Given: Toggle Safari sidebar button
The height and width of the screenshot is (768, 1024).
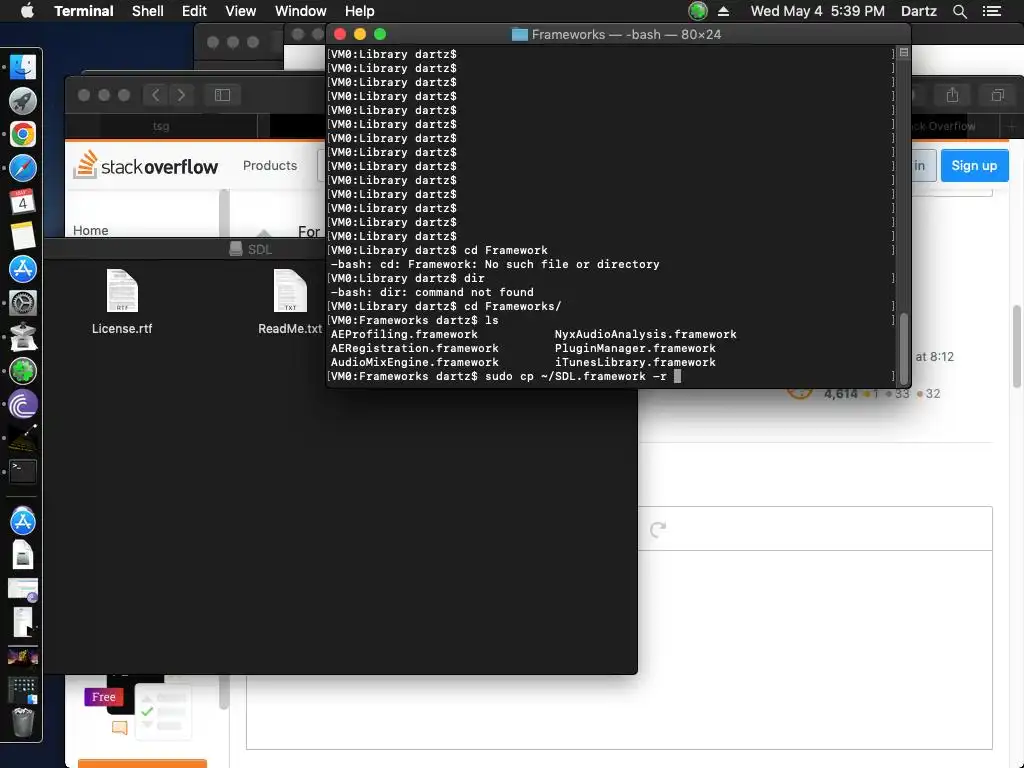Looking at the screenshot, I should (222, 95).
